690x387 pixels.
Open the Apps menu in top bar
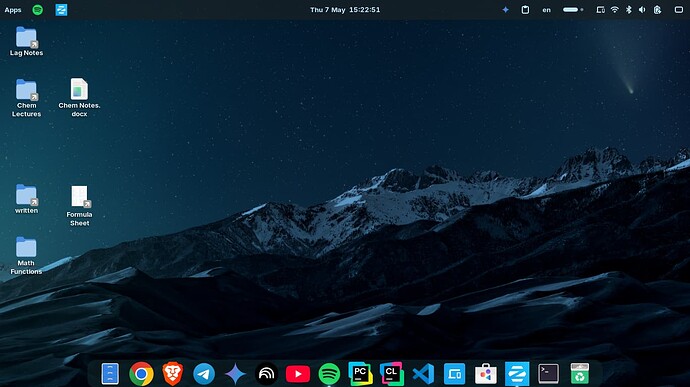coord(13,10)
